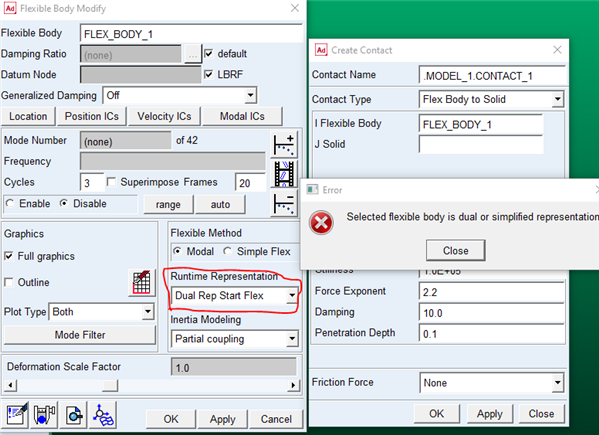Open the Position ICs button

[x=92, y=116]
